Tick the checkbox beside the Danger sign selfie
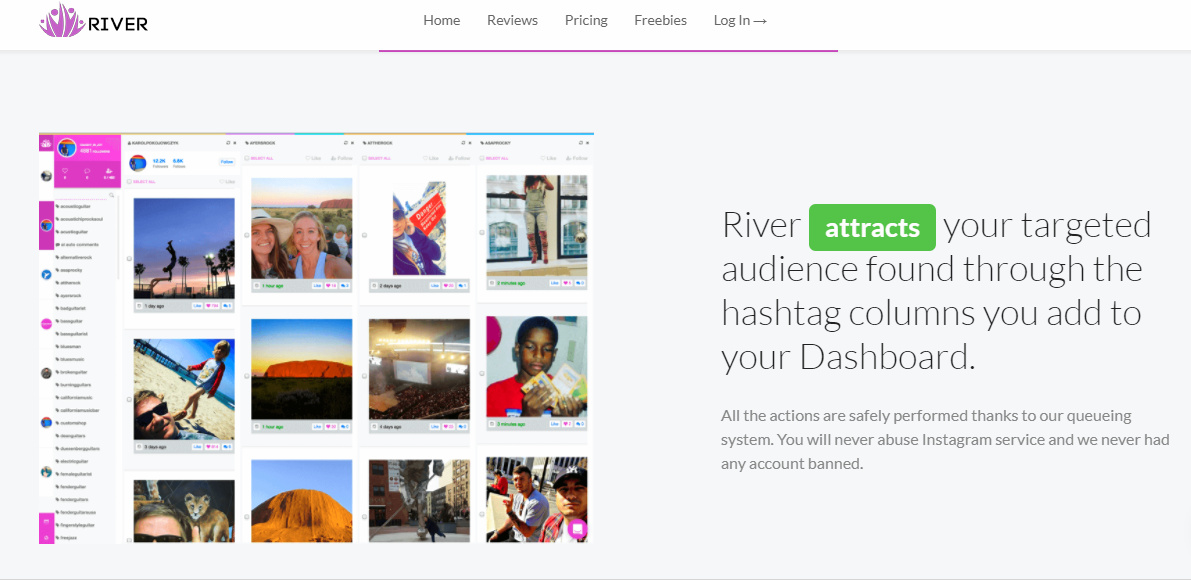The width and height of the screenshot is (1191, 580). tap(364, 235)
